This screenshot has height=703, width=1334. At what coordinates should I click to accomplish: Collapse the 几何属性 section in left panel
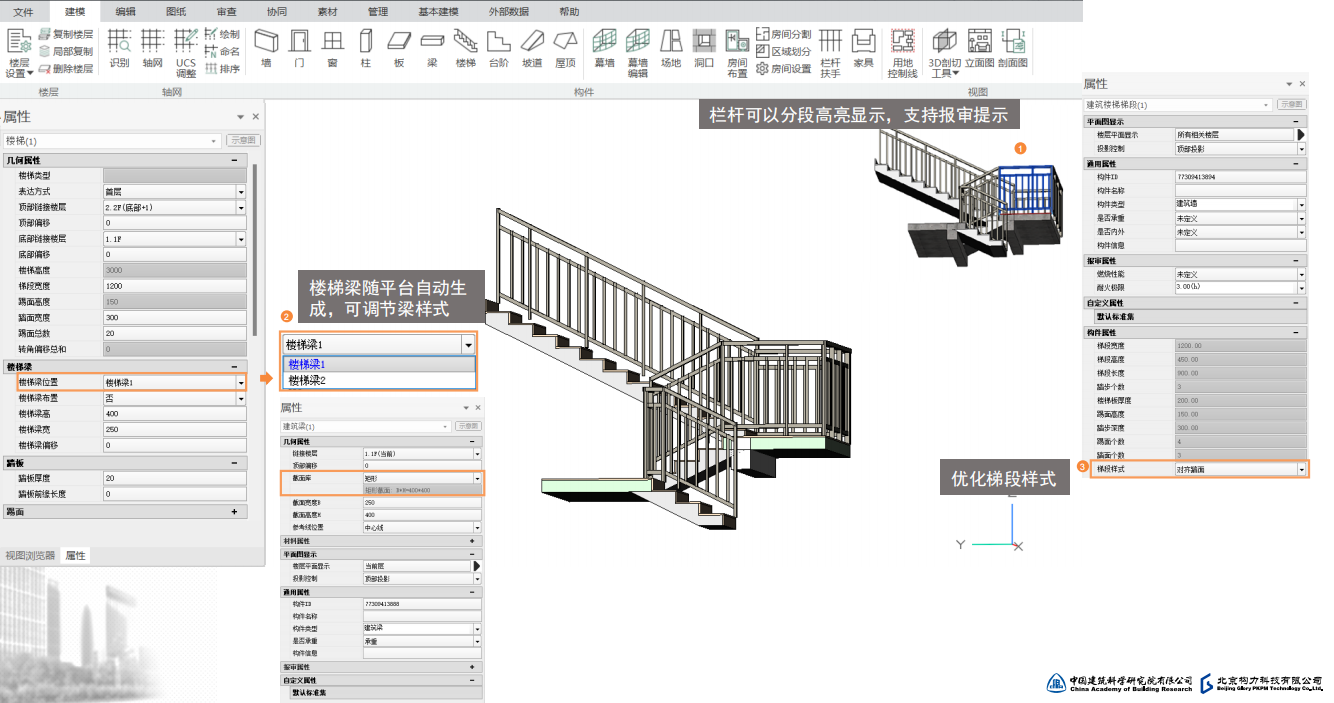pyautogui.click(x=234, y=160)
